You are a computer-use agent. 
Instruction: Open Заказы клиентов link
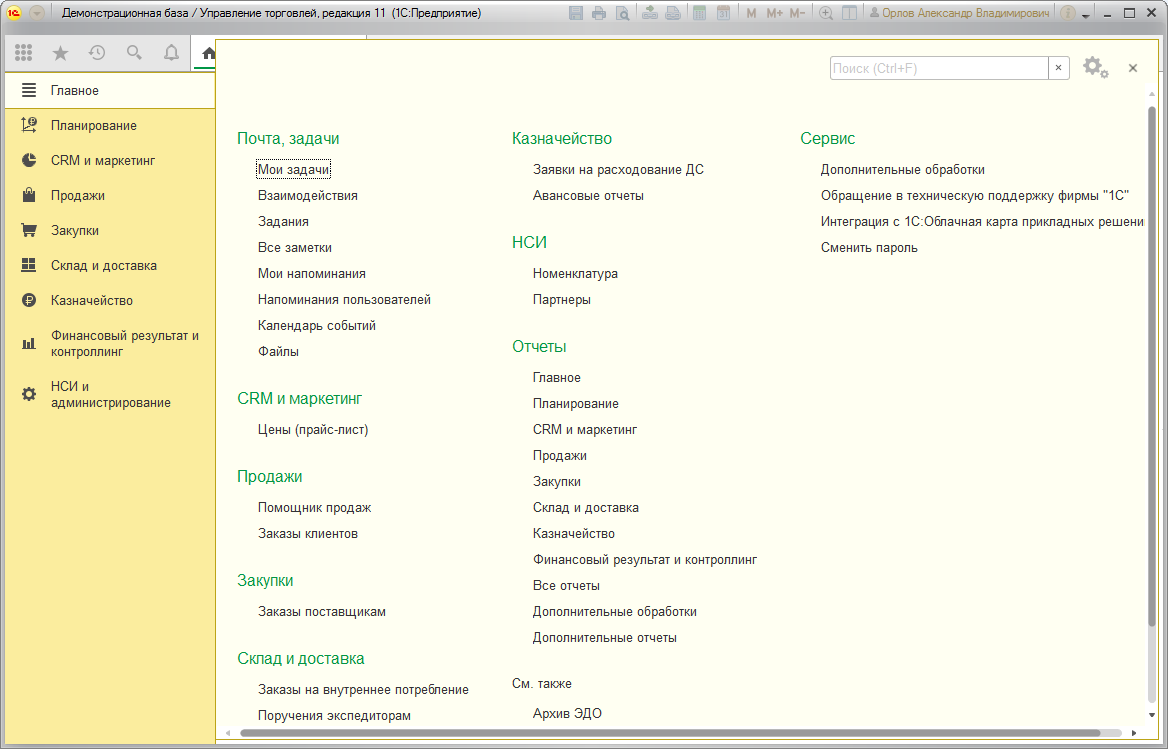[x=308, y=534]
